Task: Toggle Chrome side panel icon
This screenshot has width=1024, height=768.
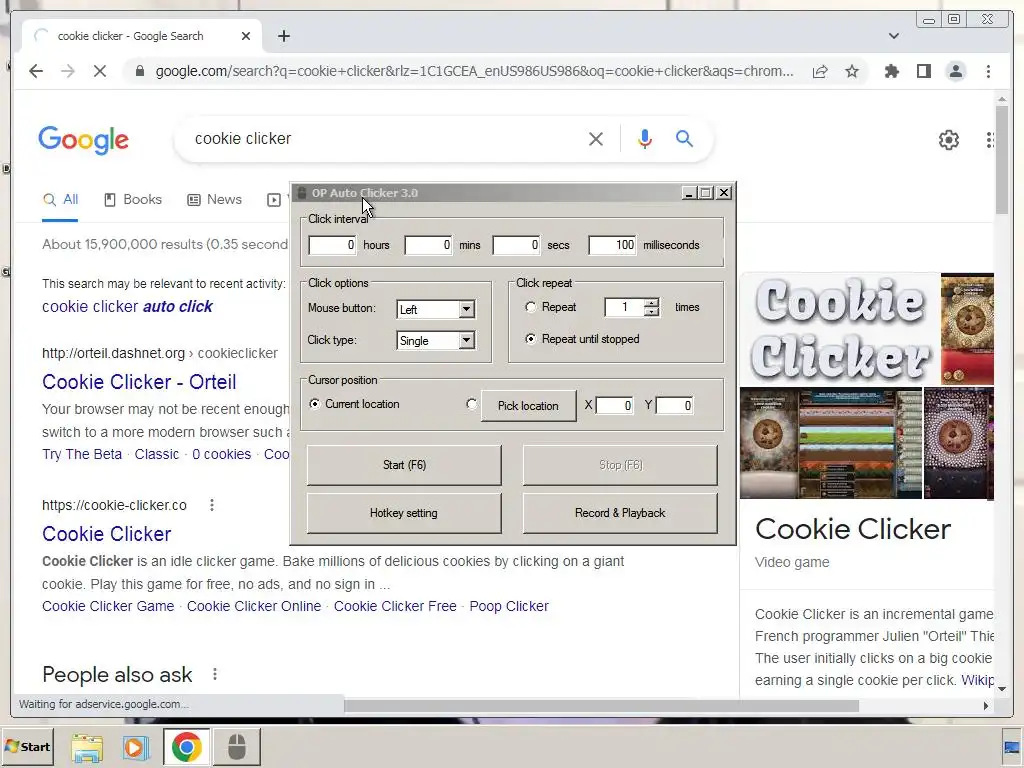Action: point(923,71)
